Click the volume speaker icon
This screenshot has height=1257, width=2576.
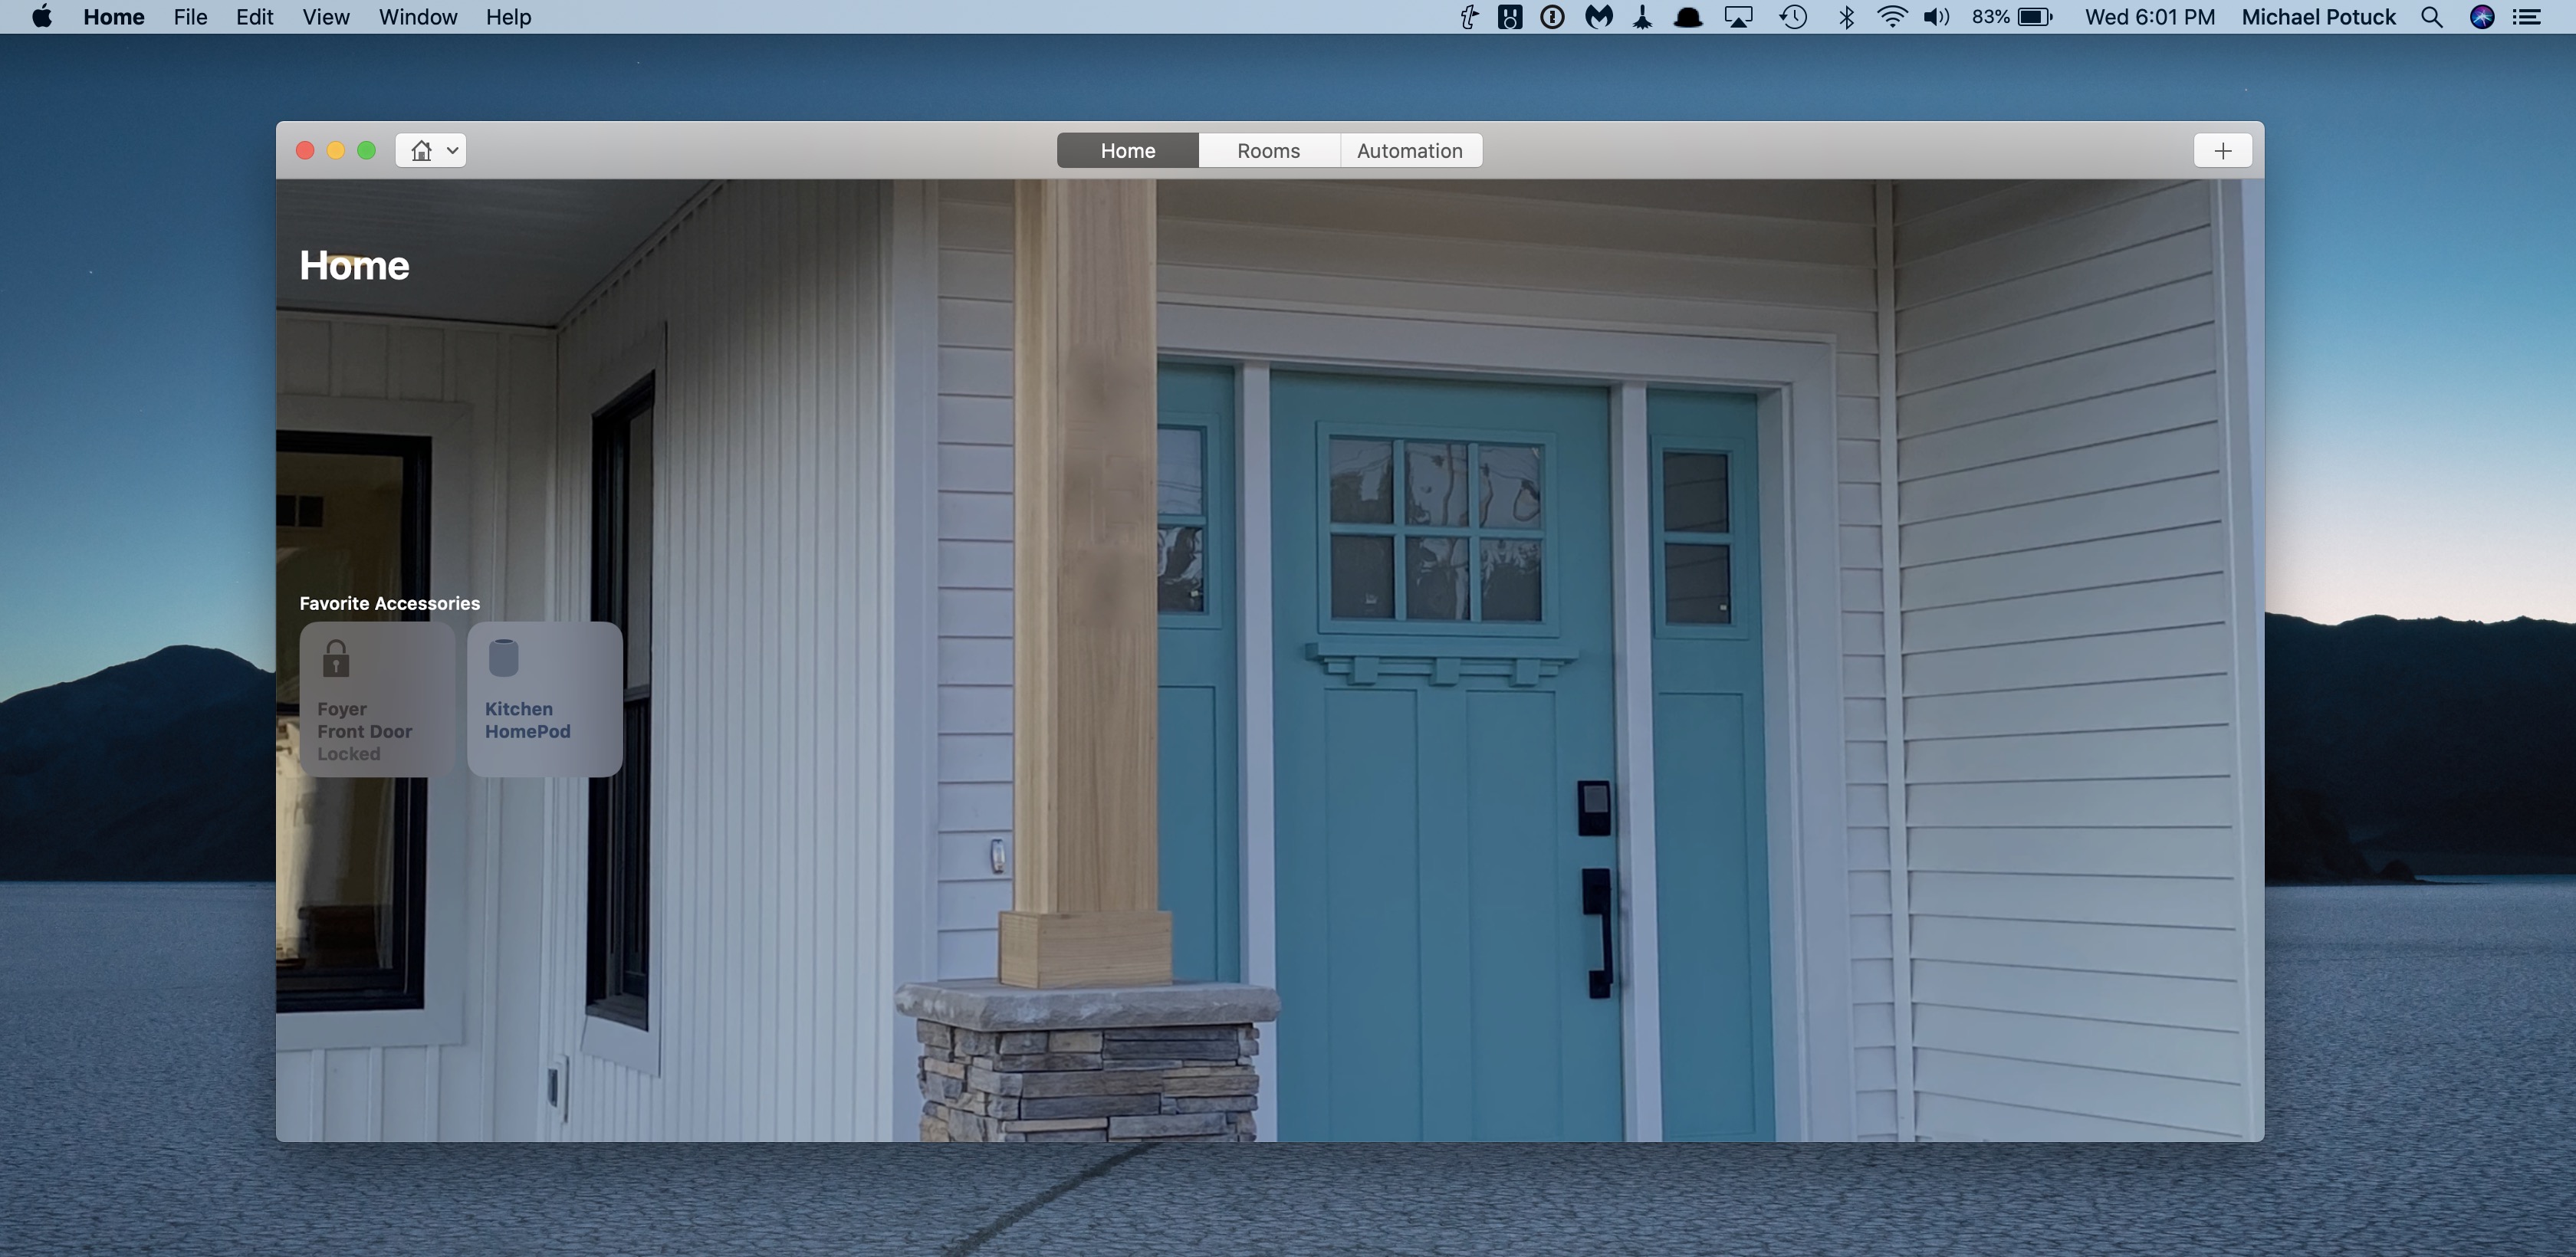click(x=1936, y=17)
